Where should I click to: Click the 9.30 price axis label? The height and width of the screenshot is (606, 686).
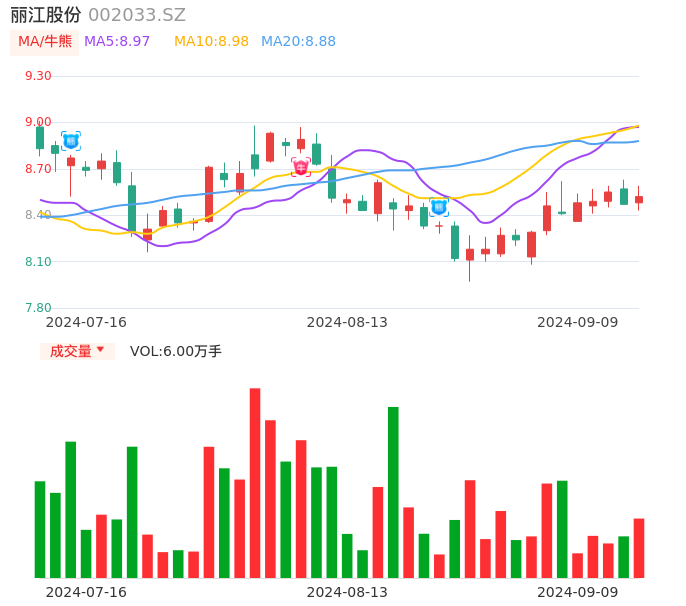(x=37, y=76)
